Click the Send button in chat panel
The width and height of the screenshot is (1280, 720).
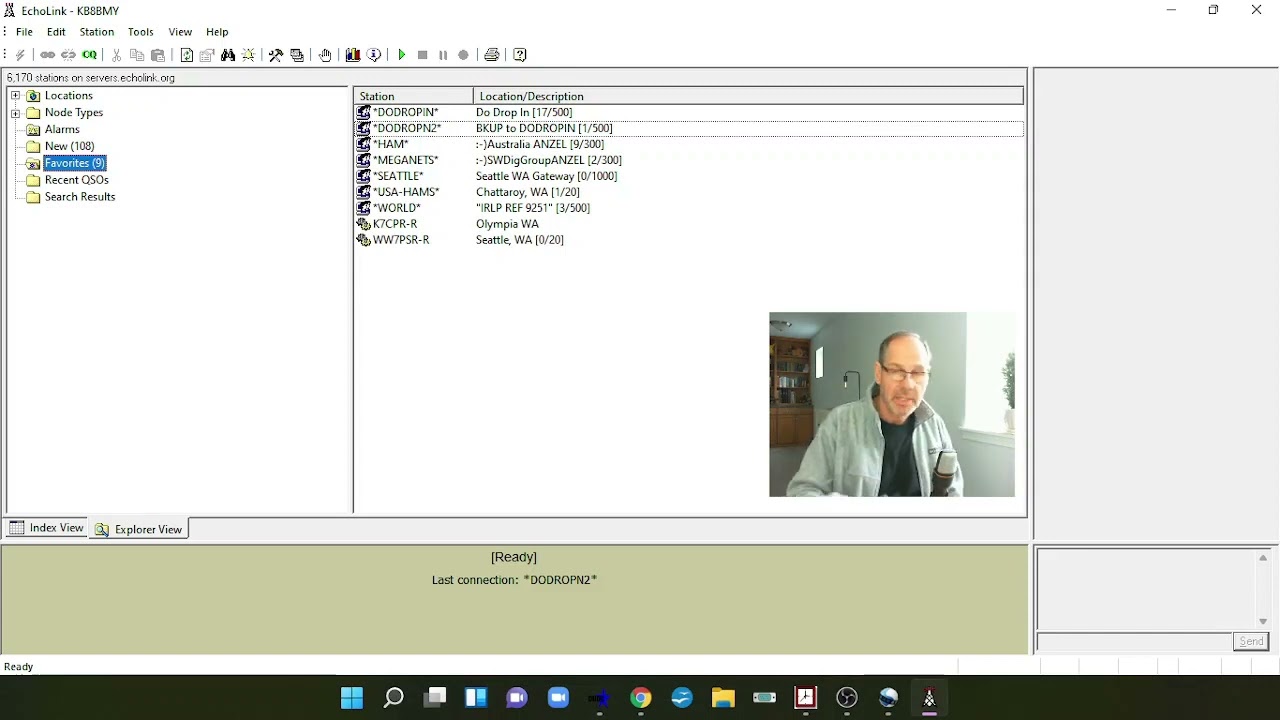(x=1252, y=642)
